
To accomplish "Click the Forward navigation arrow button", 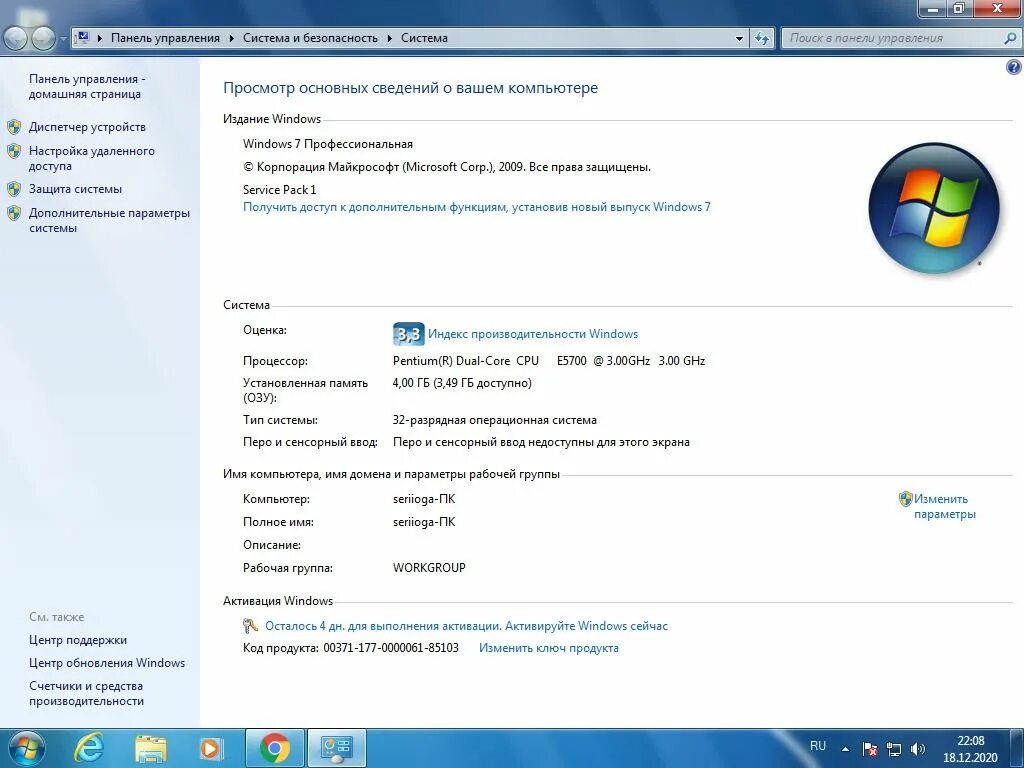I will coord(43,39).
